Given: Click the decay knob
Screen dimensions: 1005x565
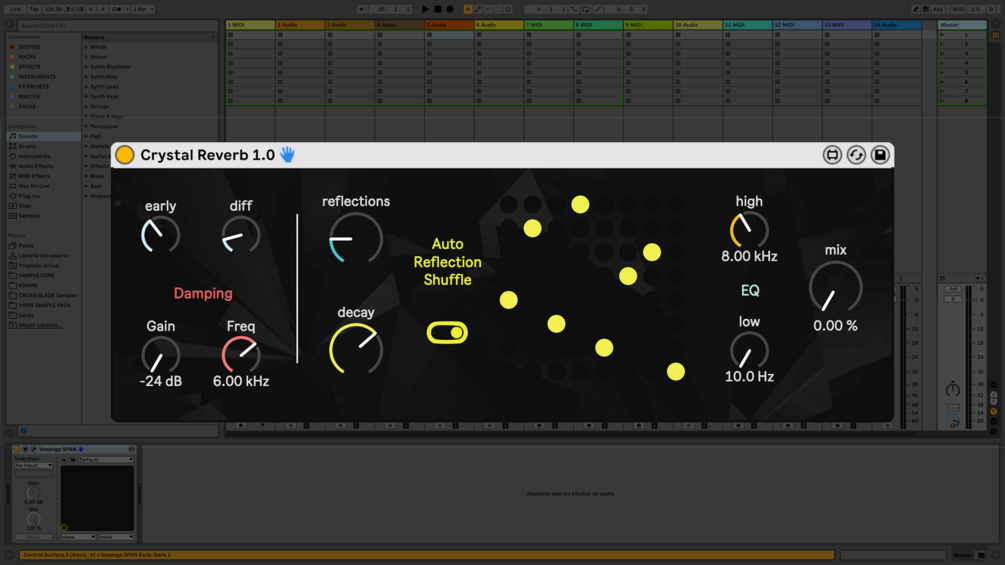Looking at the screenshot, I should [356, 349].
